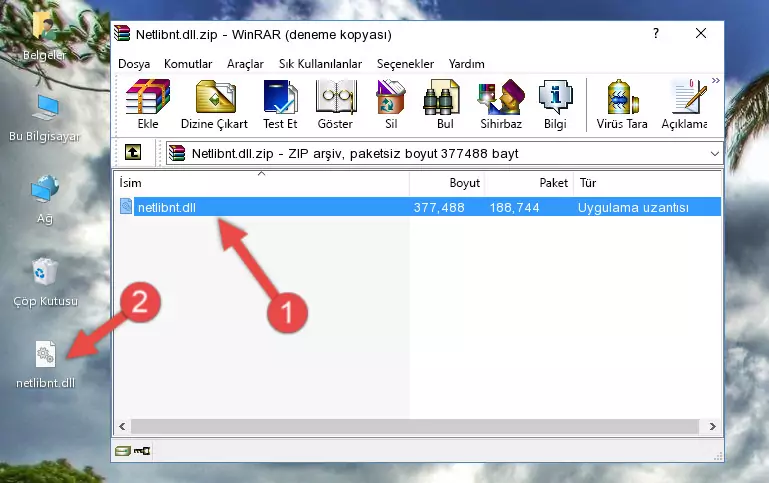Sort by the Tür column header

tap(647, 182)
